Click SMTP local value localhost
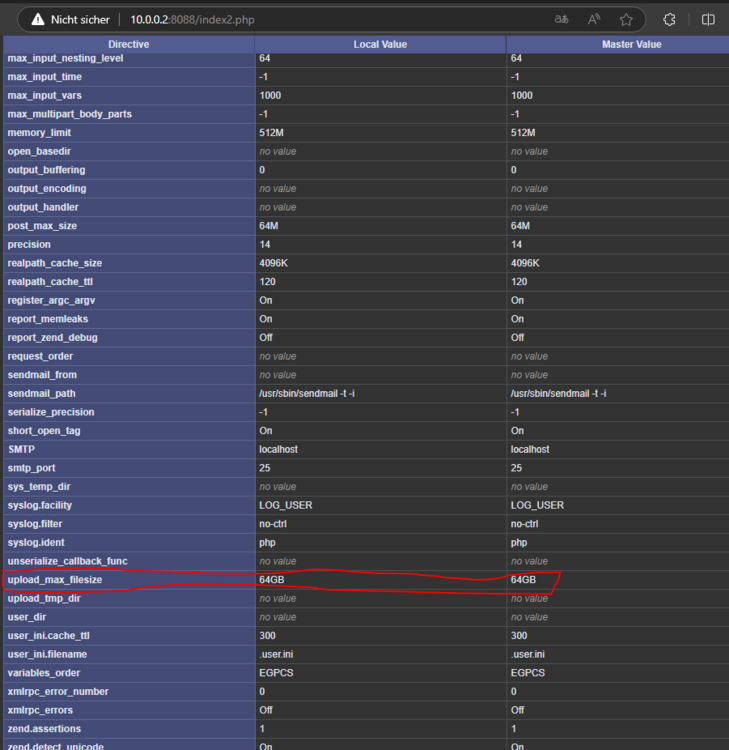The width and height of the screenshot is (729, 750). (x=278, y=450)
